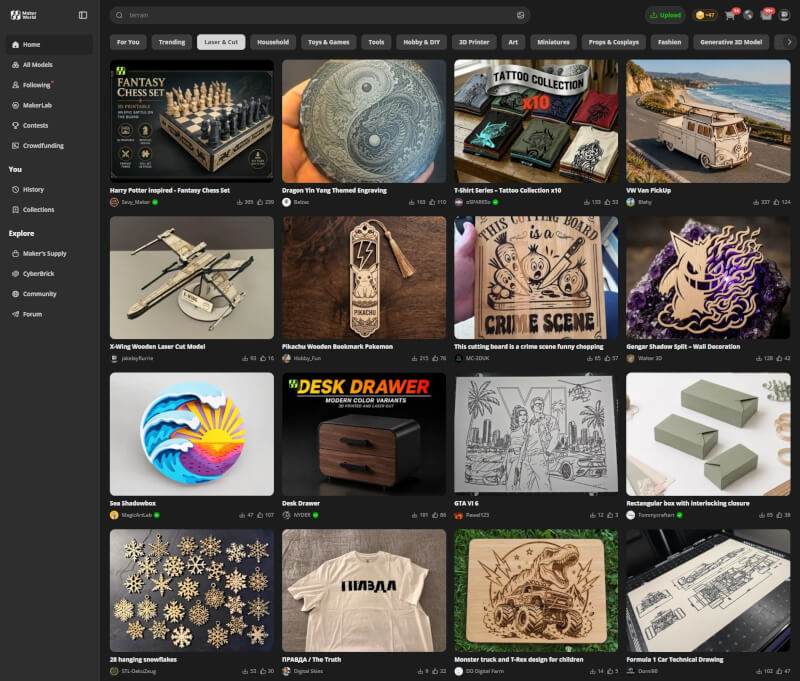Open the Formula 1 Car Technical Drawing thumbnail

pos(708,590)
